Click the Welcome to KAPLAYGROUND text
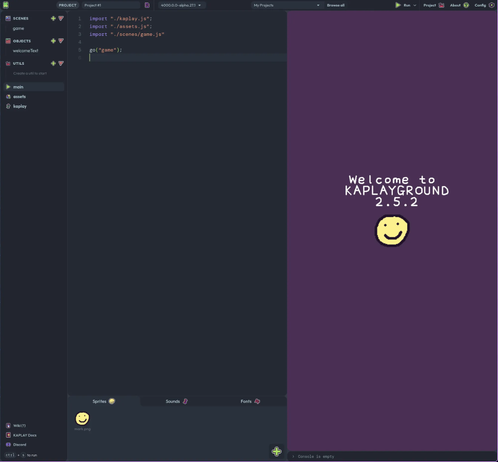Image resolution: width=498 pixels, height=462 pixels. click(x=396, y=191)
